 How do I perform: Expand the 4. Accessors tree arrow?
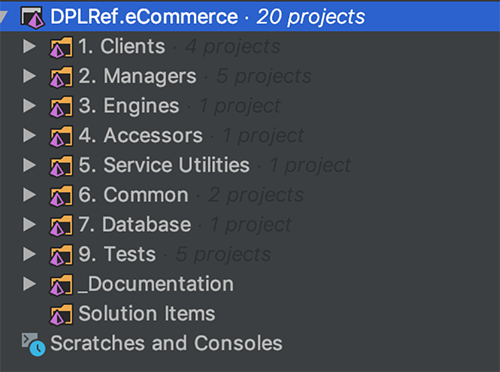pos(29,135)
